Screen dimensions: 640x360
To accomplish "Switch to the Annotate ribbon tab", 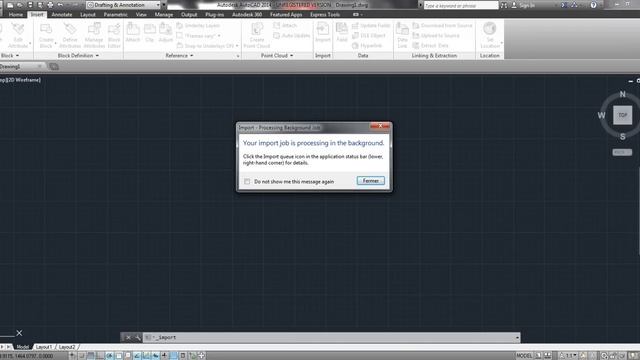I will (62, 14).
